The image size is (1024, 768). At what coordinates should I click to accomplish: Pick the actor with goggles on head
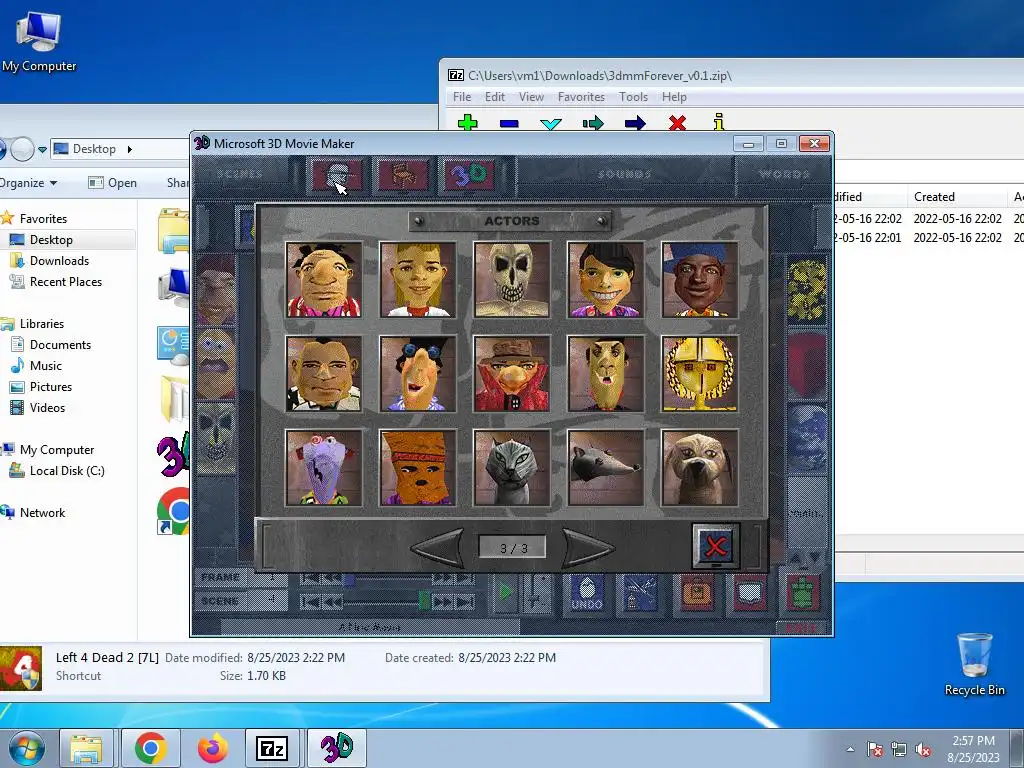point(417,374)
